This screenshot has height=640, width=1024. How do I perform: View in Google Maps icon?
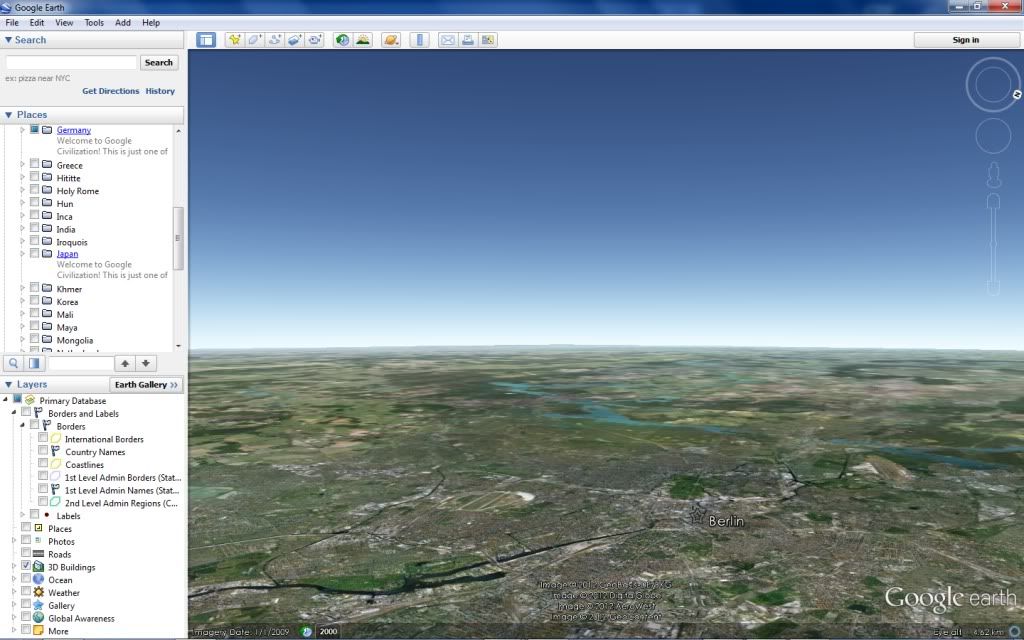tap(488, 40)
